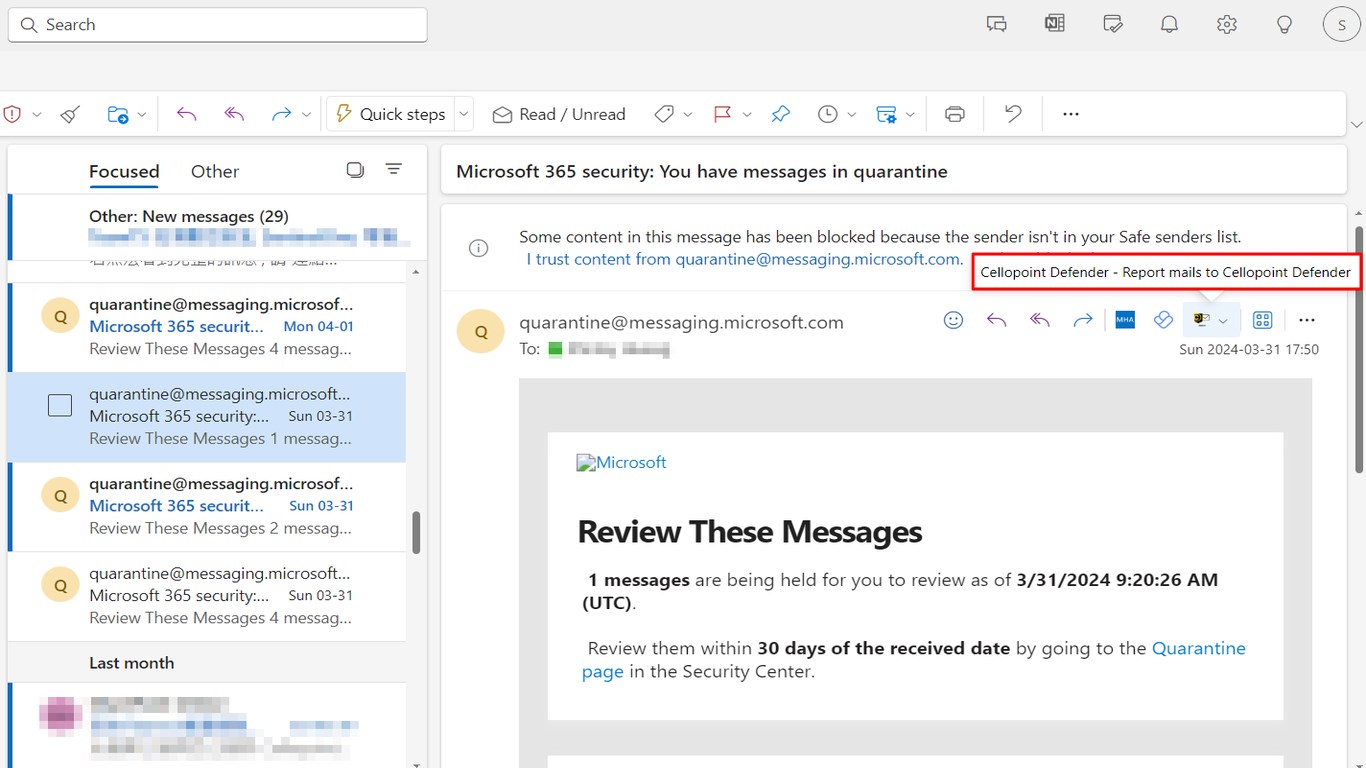1366x768 pixels.
Task: Click the Categorize tag icon
Action: pyautogui.click(x=664, y=114)
